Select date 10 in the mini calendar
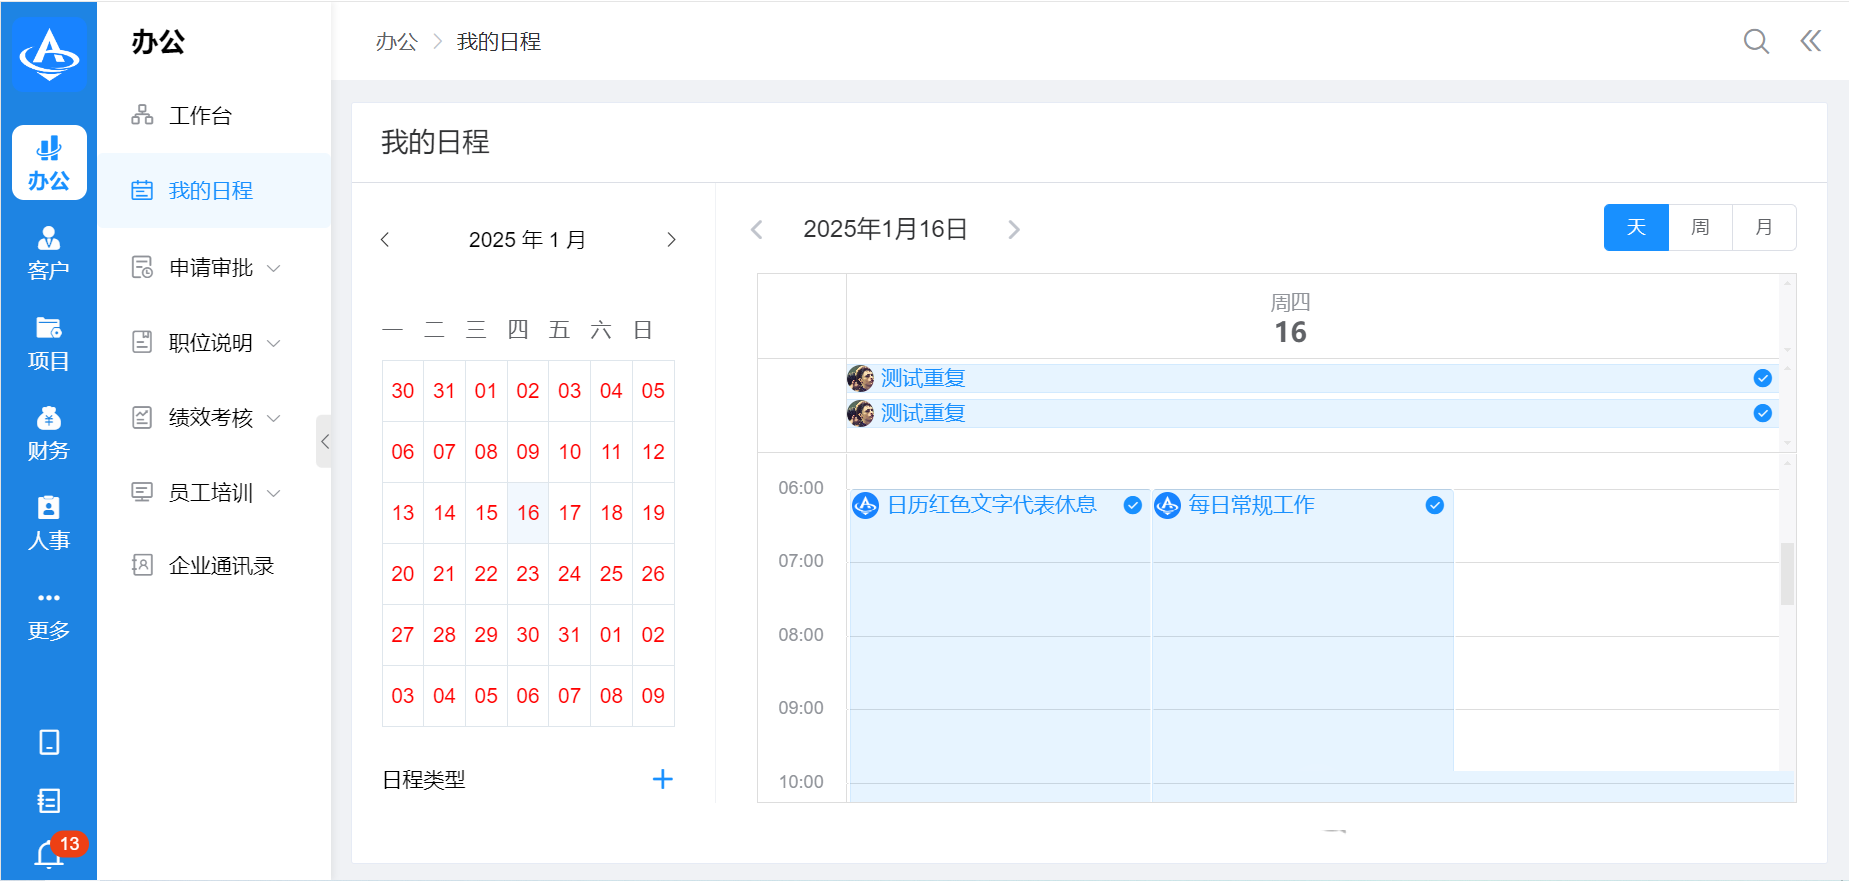The width and height of the screenshot is (1849, 881). pos(570,452)
